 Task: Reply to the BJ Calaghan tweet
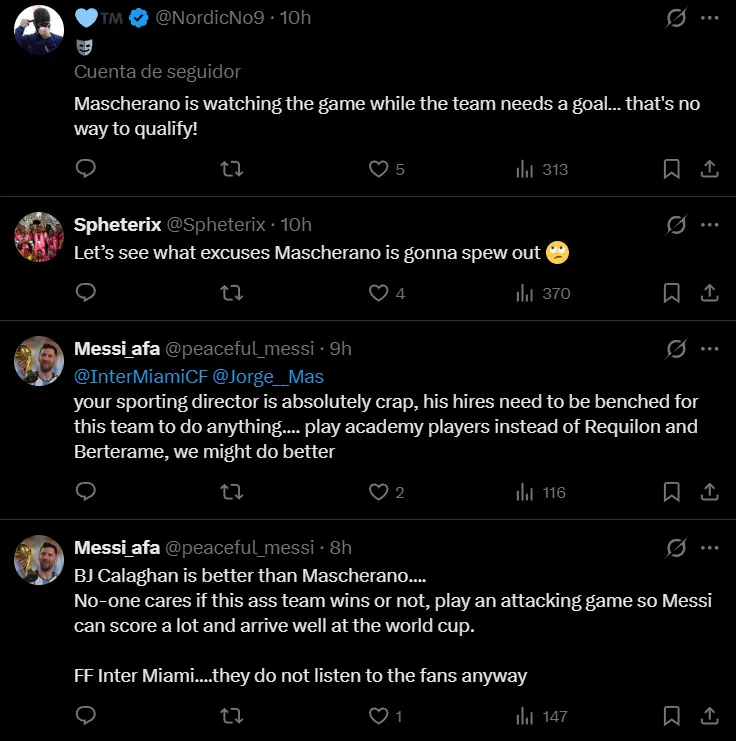(86, 716)
